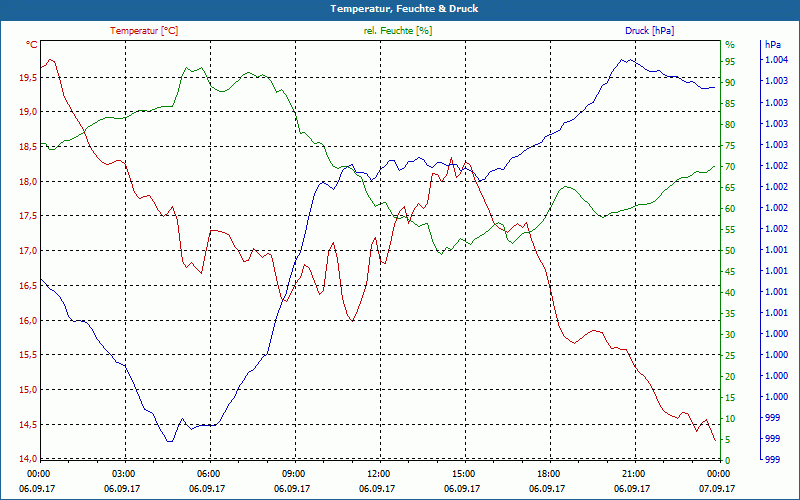Click the '16,0' temperature axis value
This screenshot has width=800, height=500.
28,321
